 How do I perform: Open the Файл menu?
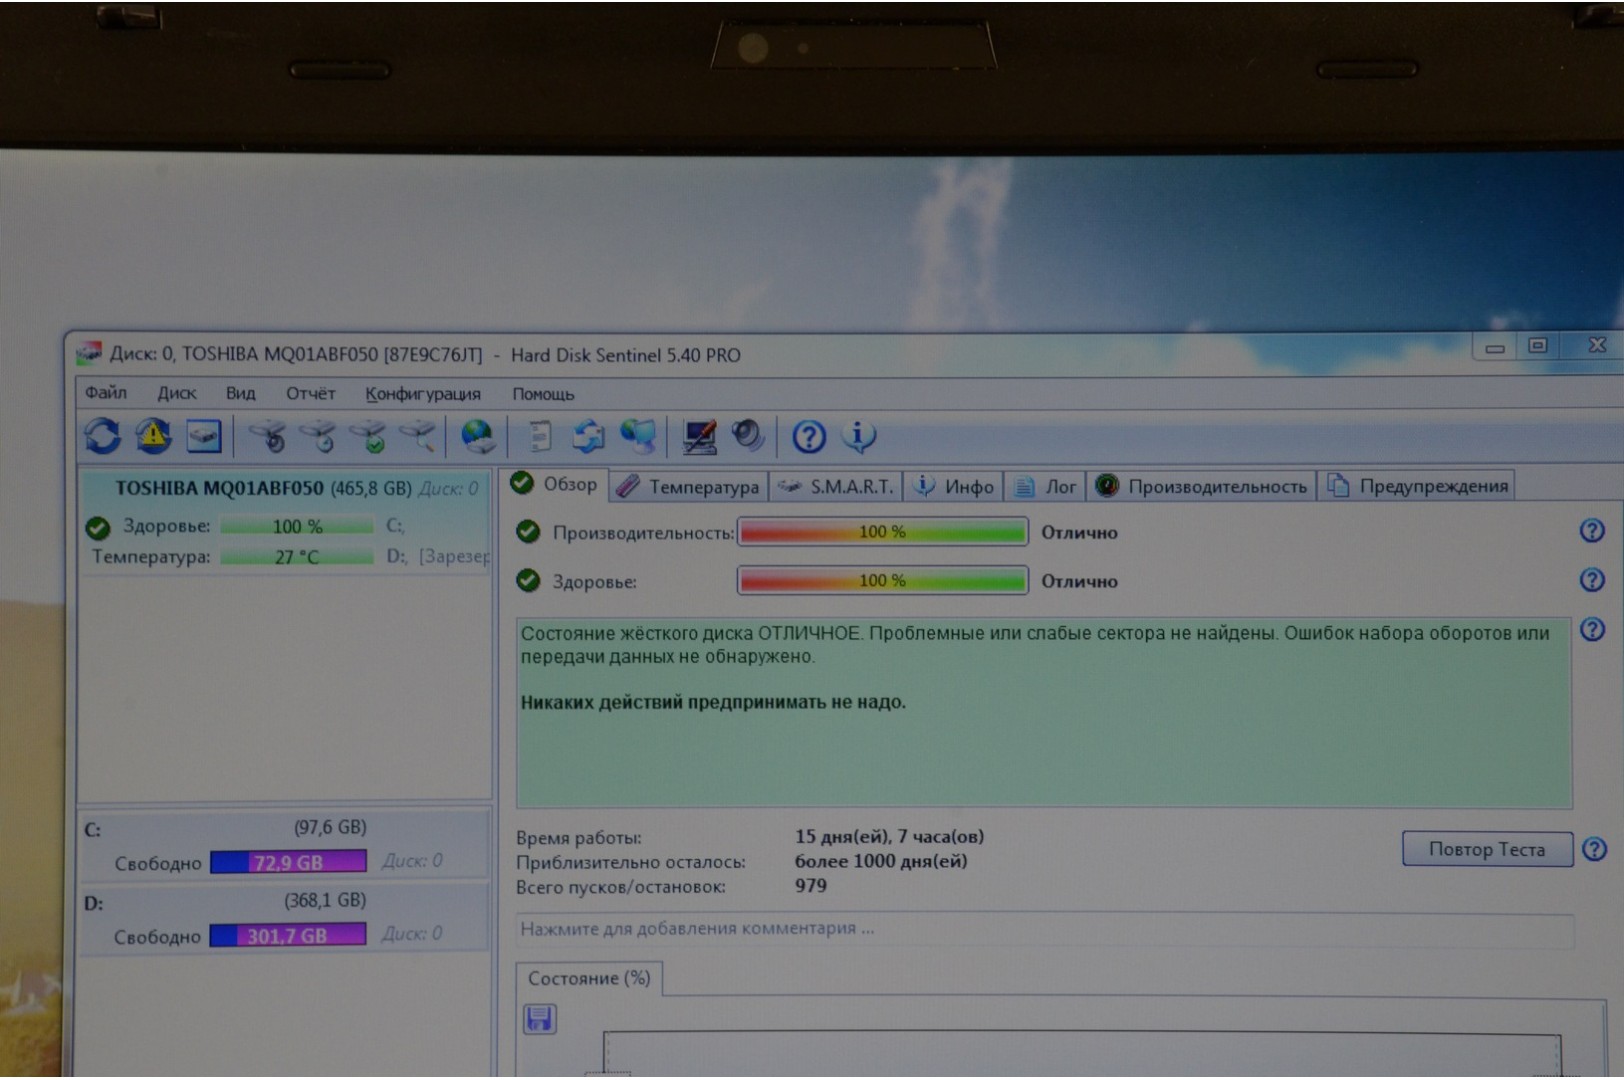coord(105,393)
